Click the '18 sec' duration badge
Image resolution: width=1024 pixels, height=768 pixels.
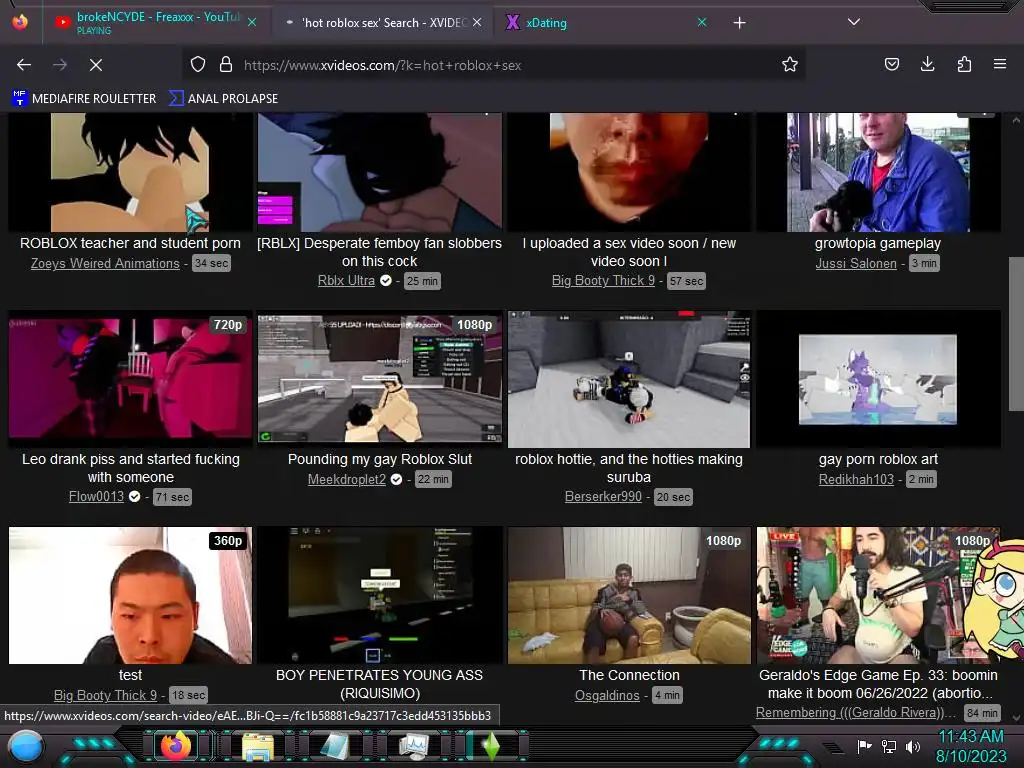tap(188, 696)
